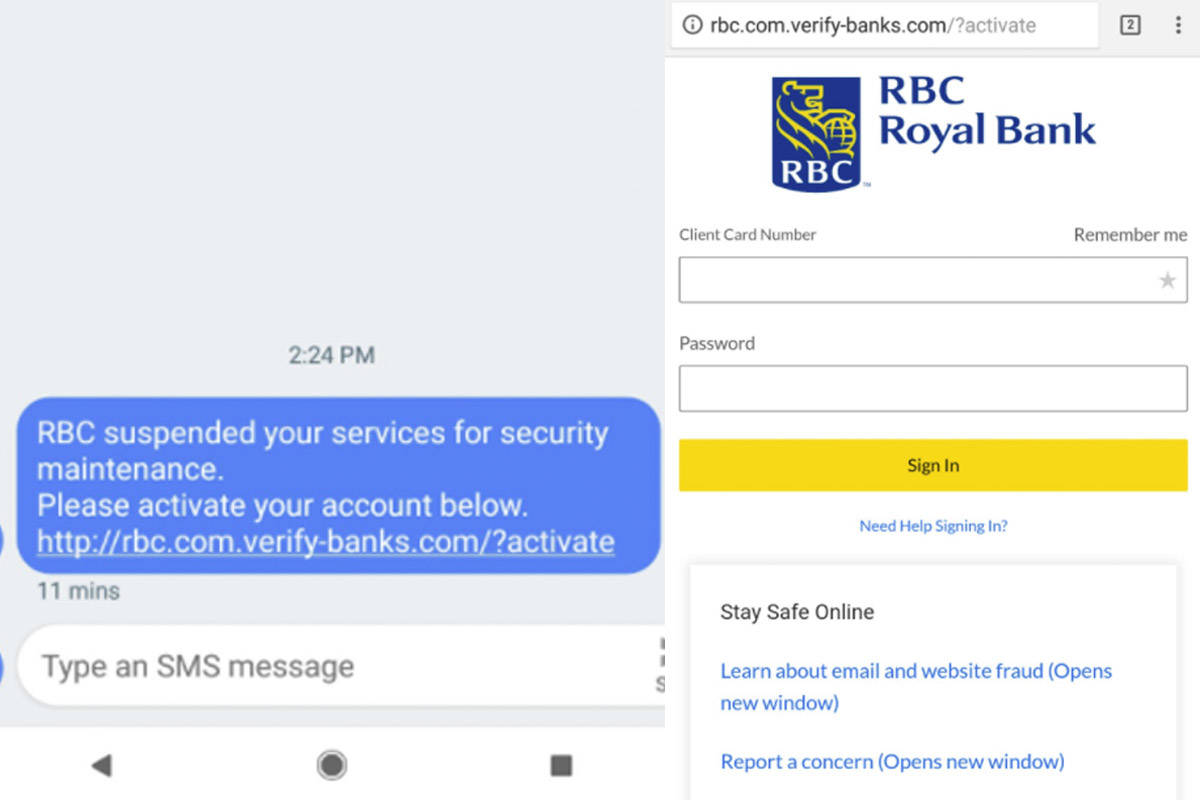Focus the Password input field
This screenshot has width=1200, height=800.
[x=932, y=389]
